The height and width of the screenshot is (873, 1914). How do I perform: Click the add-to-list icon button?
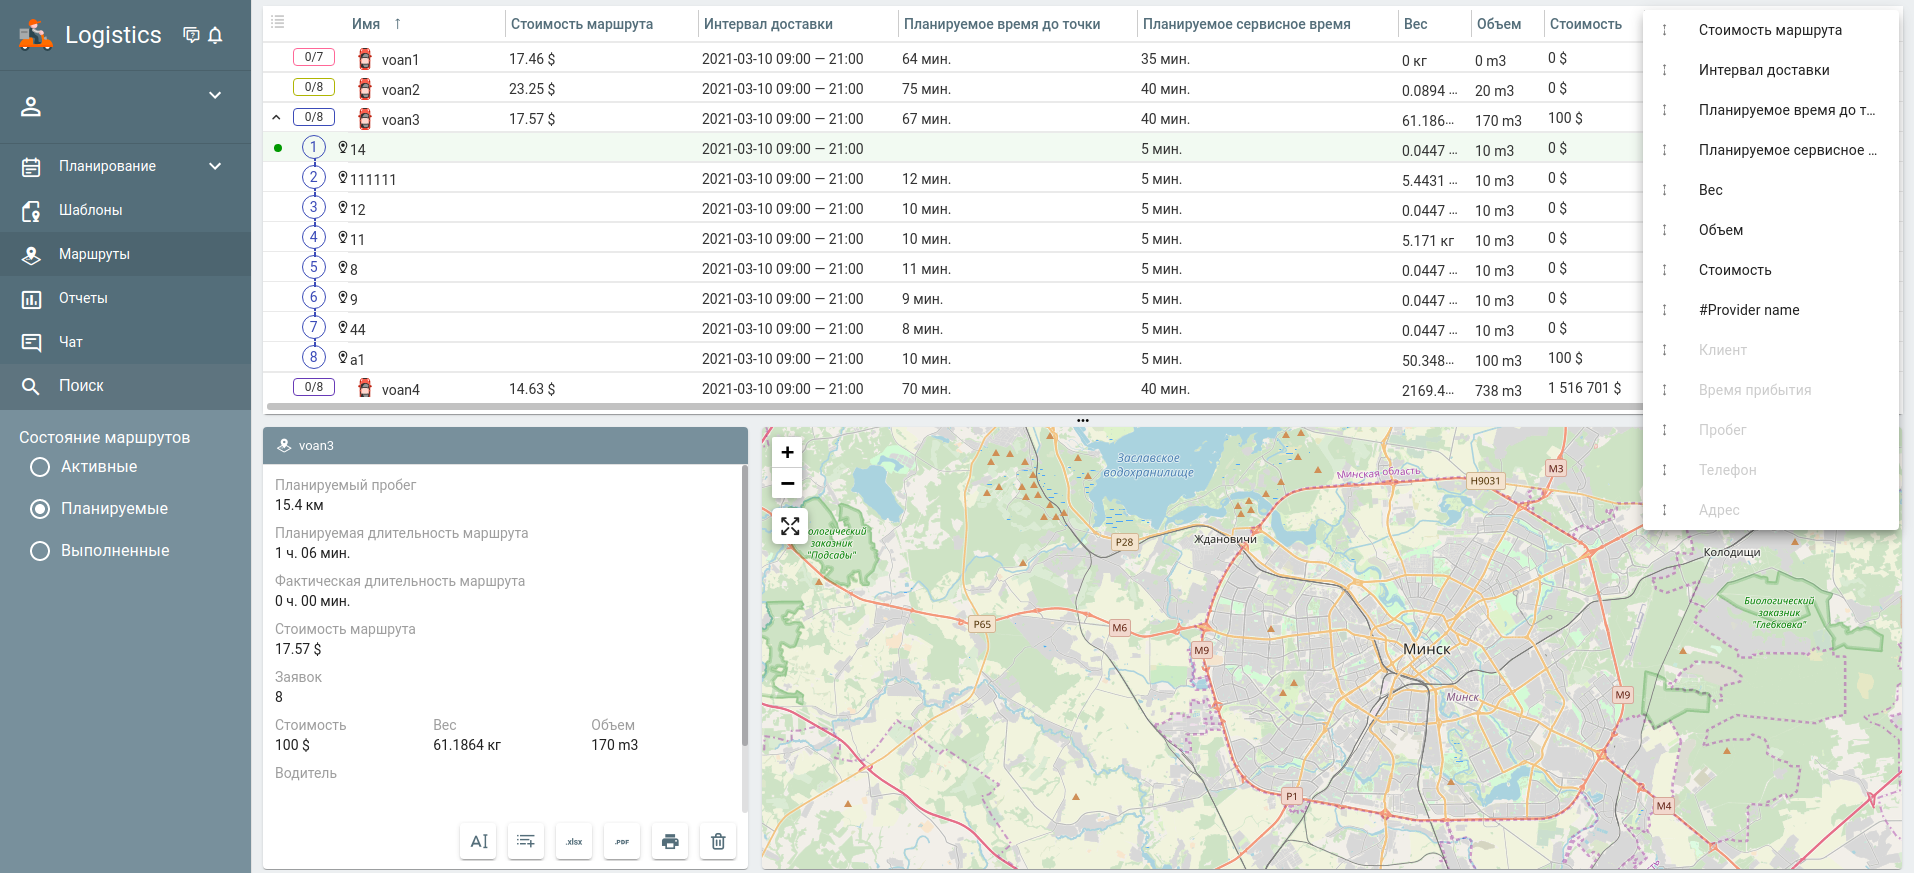point(526,842)
